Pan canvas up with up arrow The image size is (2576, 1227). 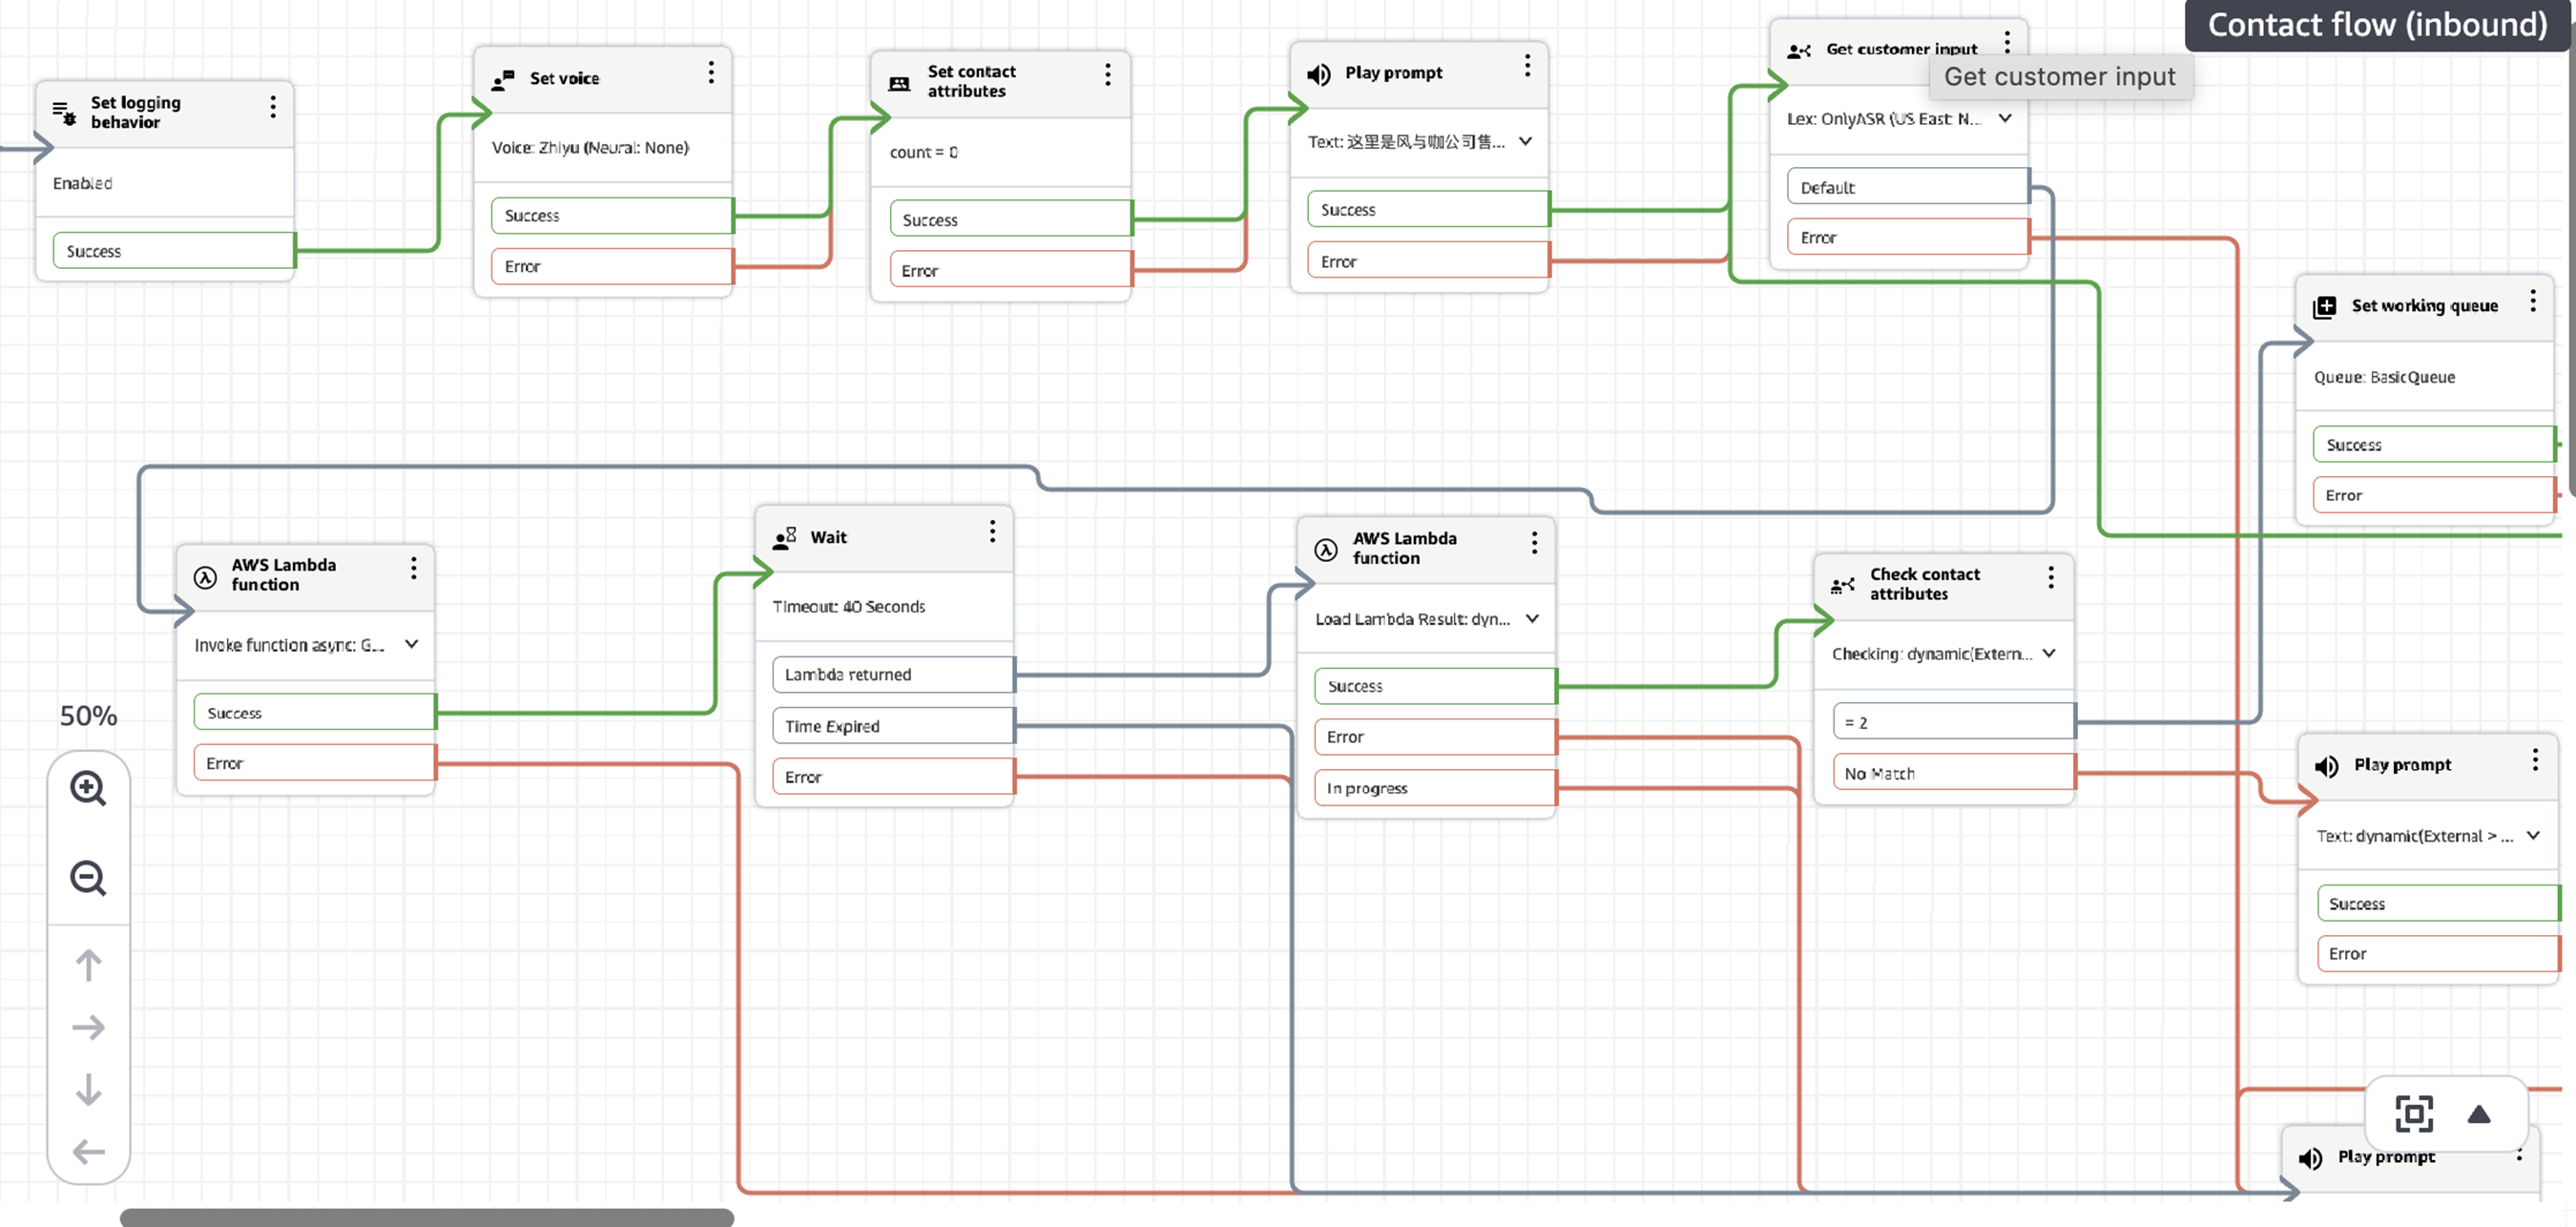(88, 965)
